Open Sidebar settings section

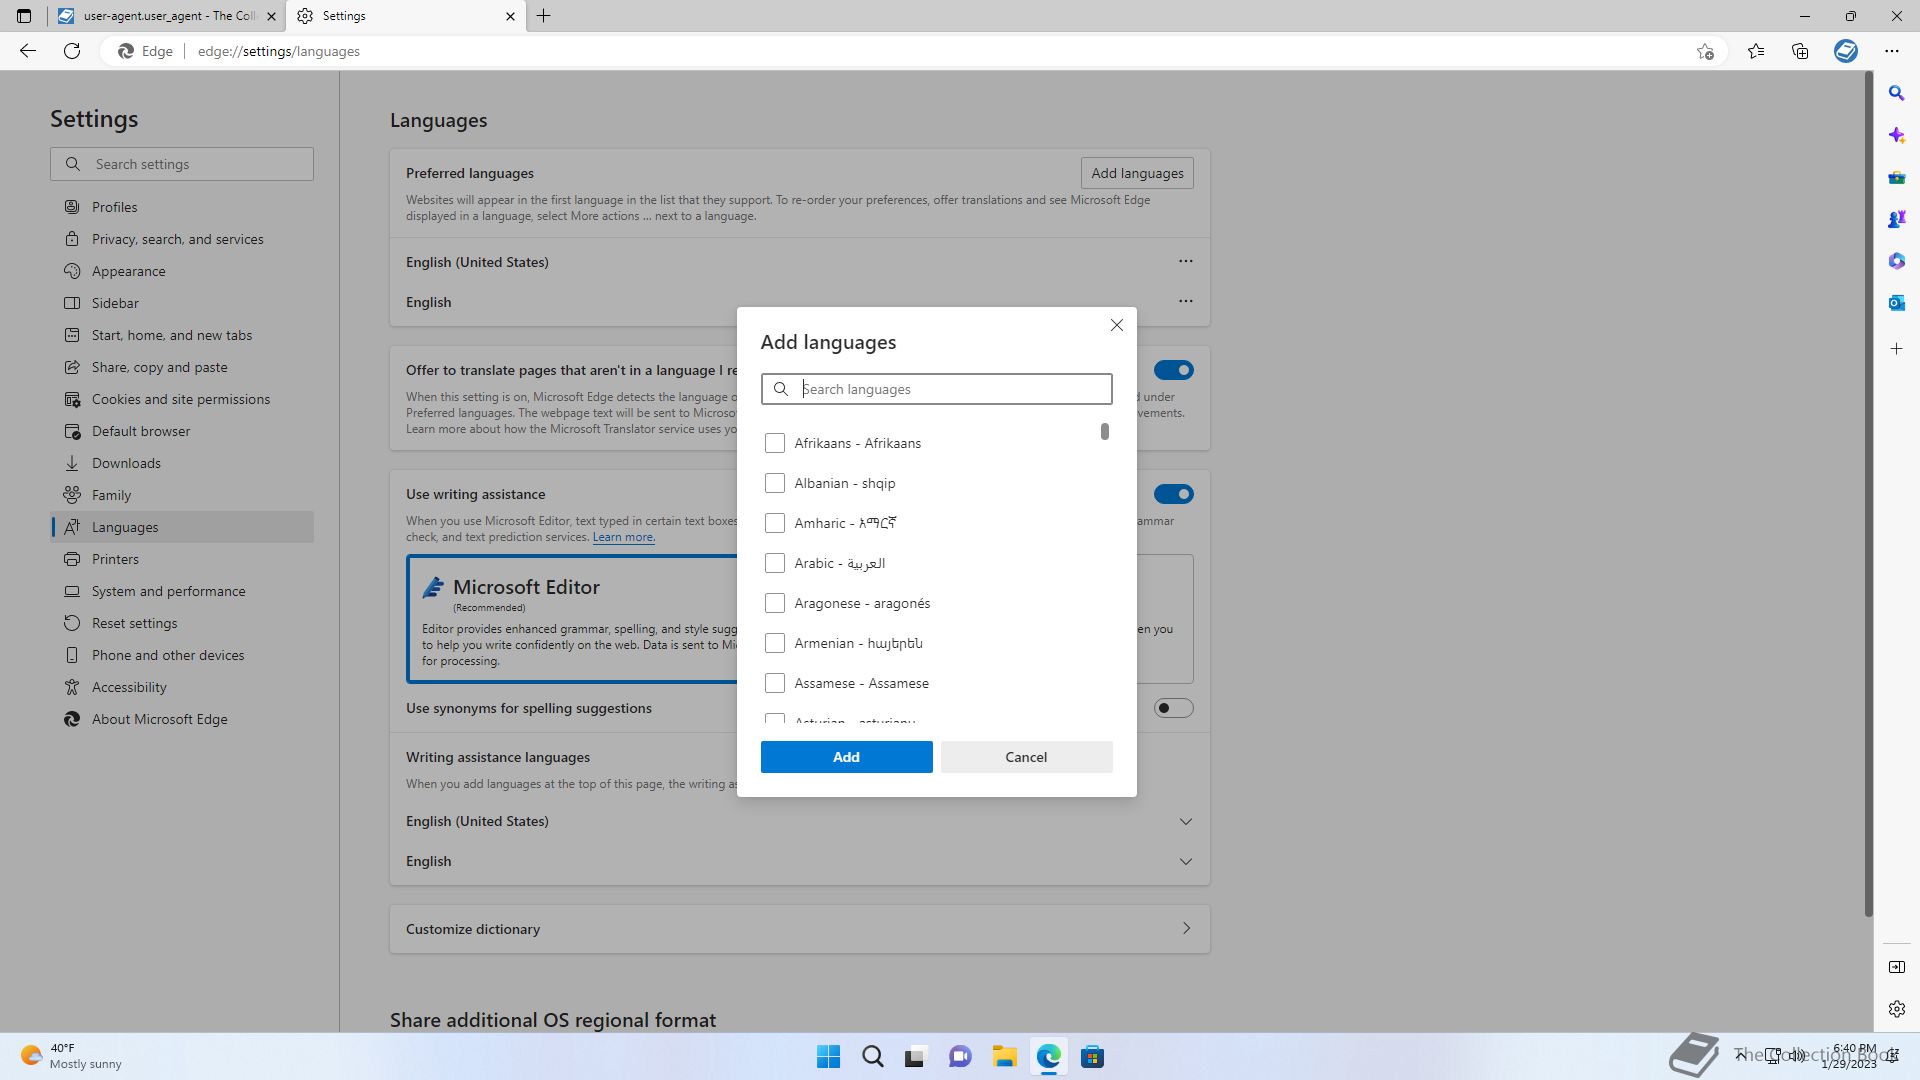click(182, 303)
